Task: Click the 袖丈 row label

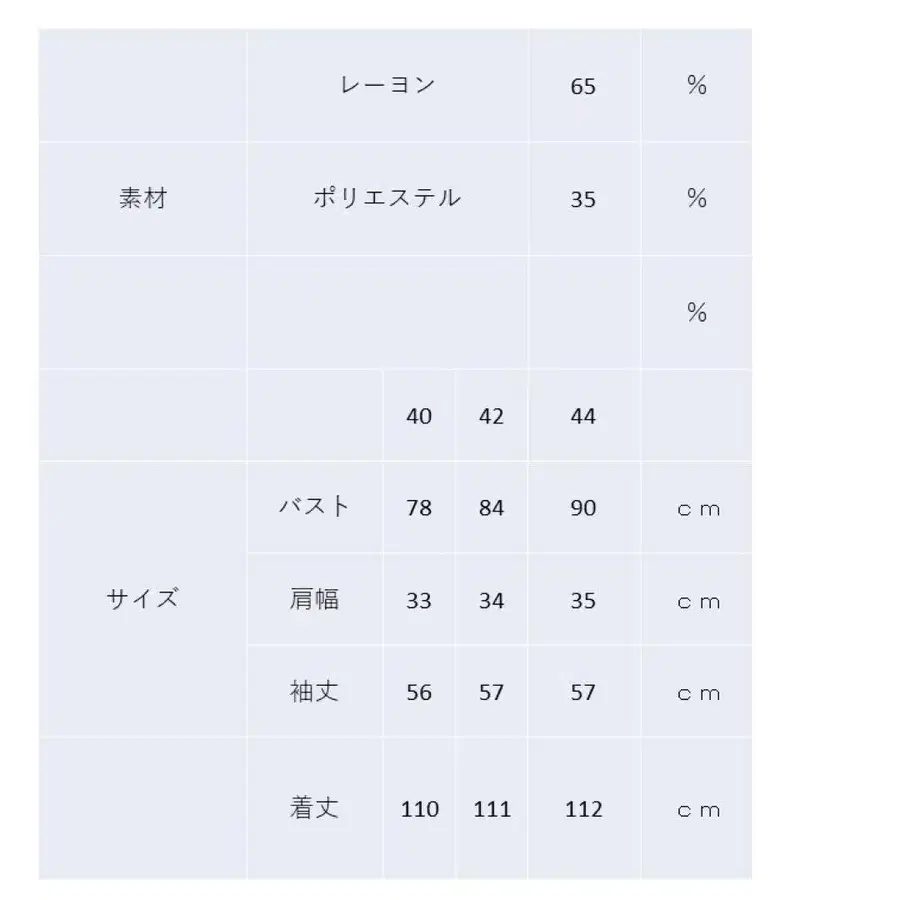Action: pos(315,692)
